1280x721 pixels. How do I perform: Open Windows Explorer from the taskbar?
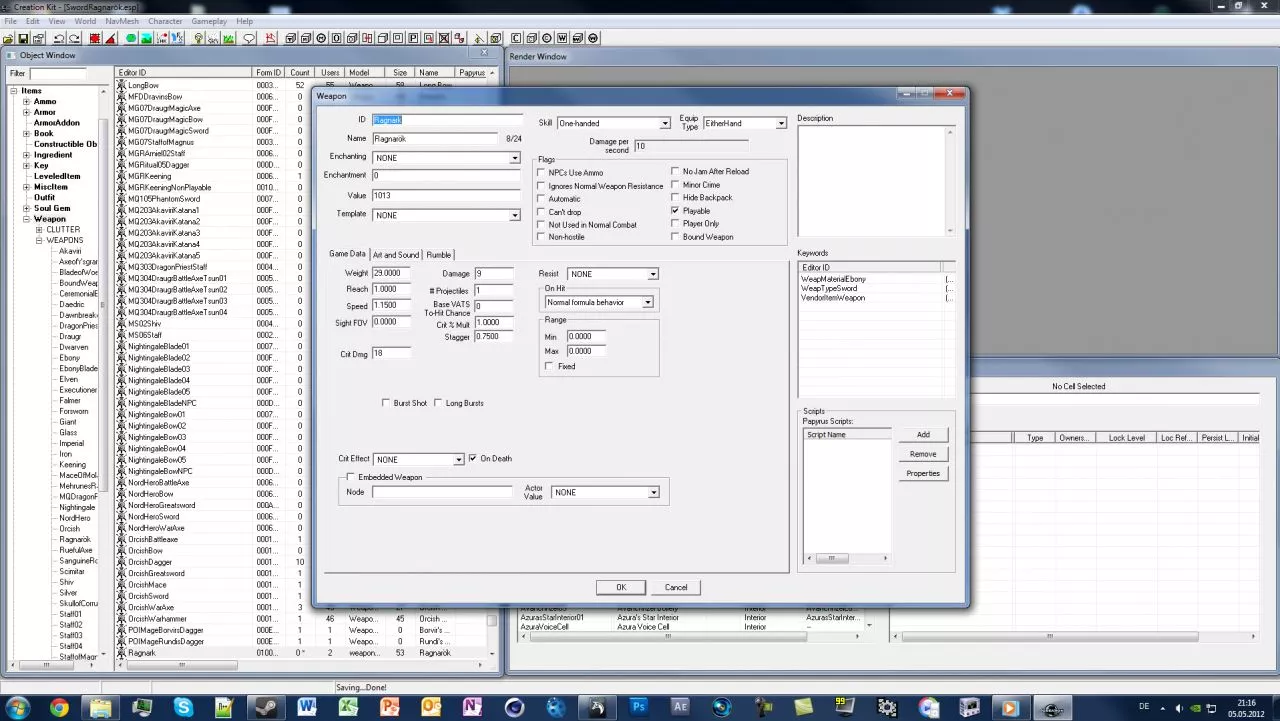click(x=101, y=708)
